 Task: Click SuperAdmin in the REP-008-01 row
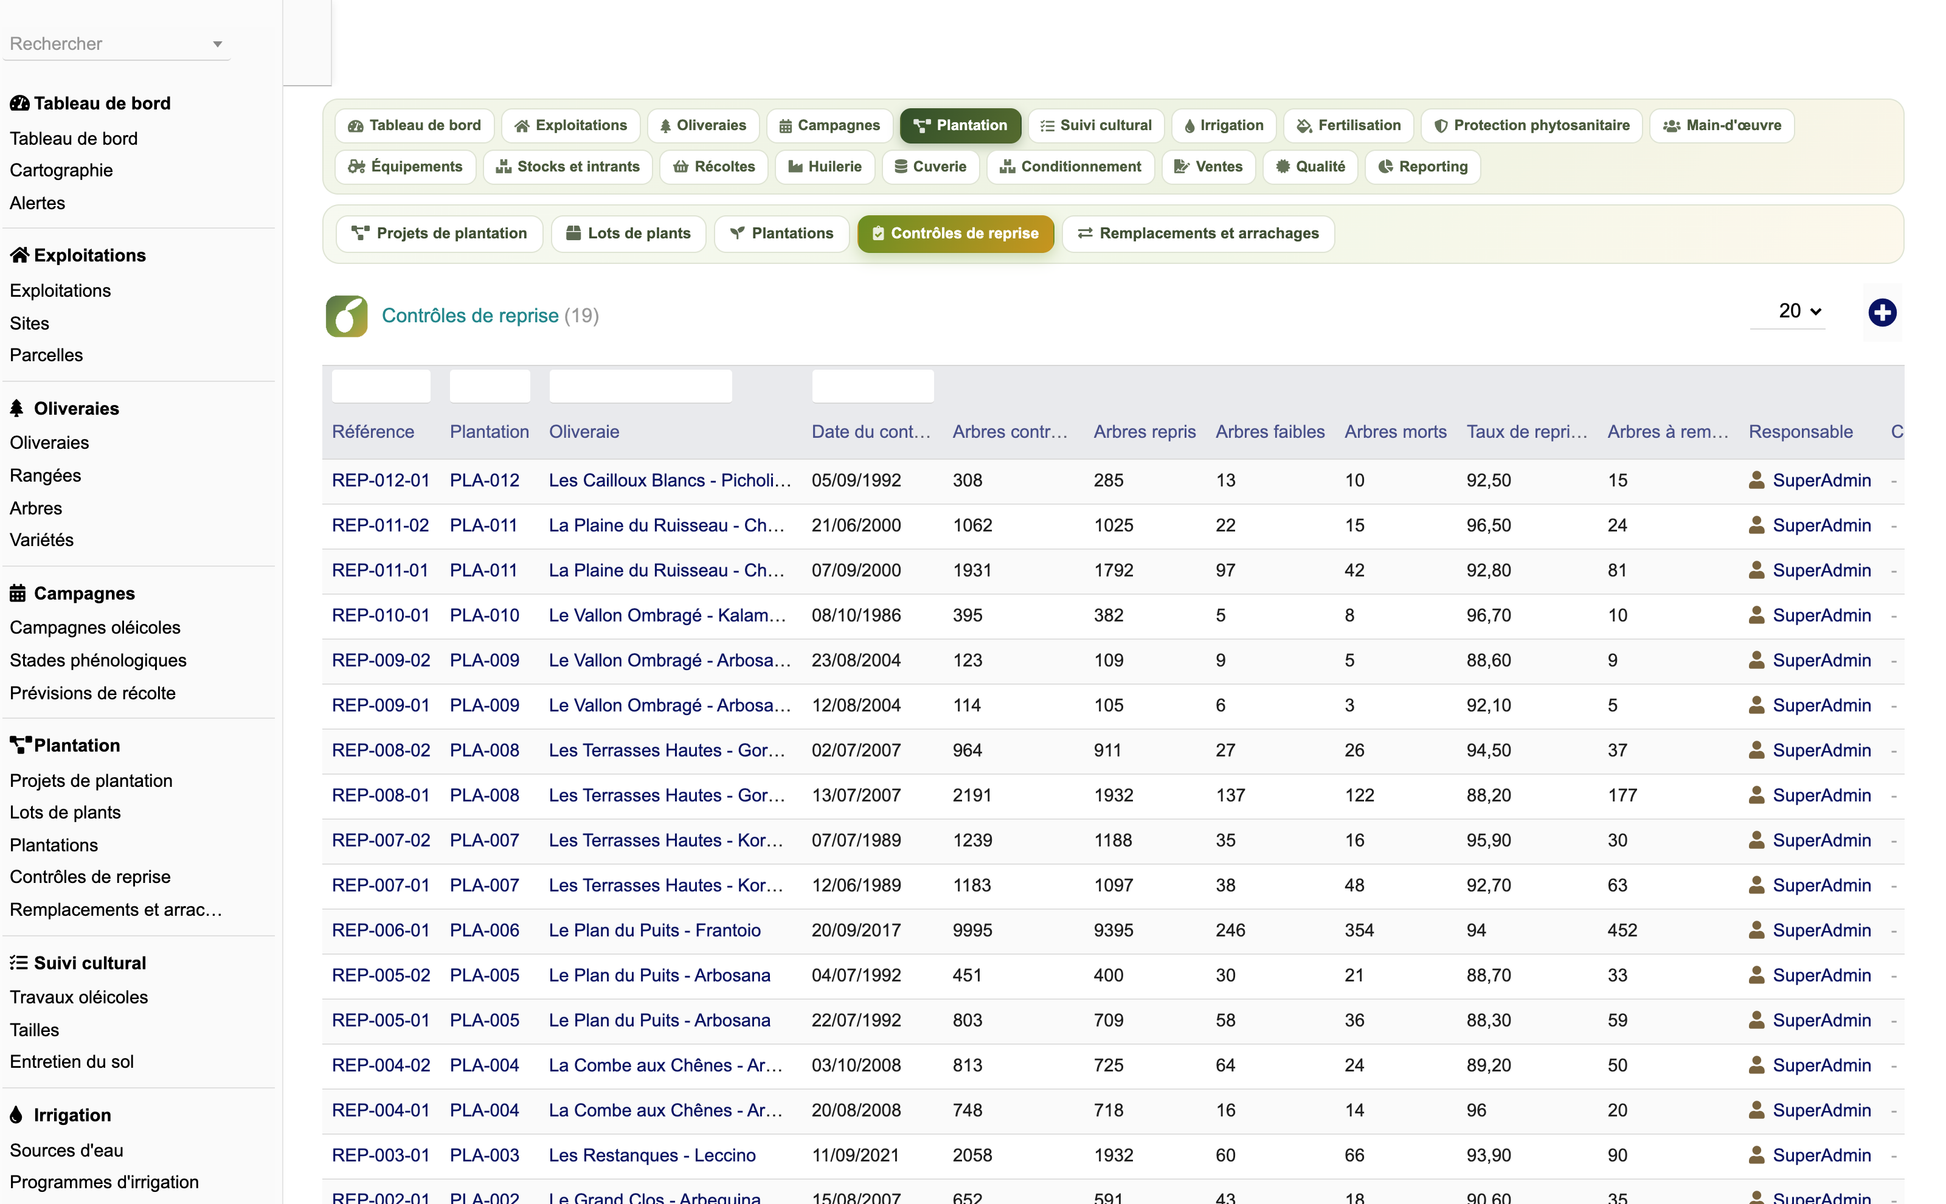(x=1821, y=796)
